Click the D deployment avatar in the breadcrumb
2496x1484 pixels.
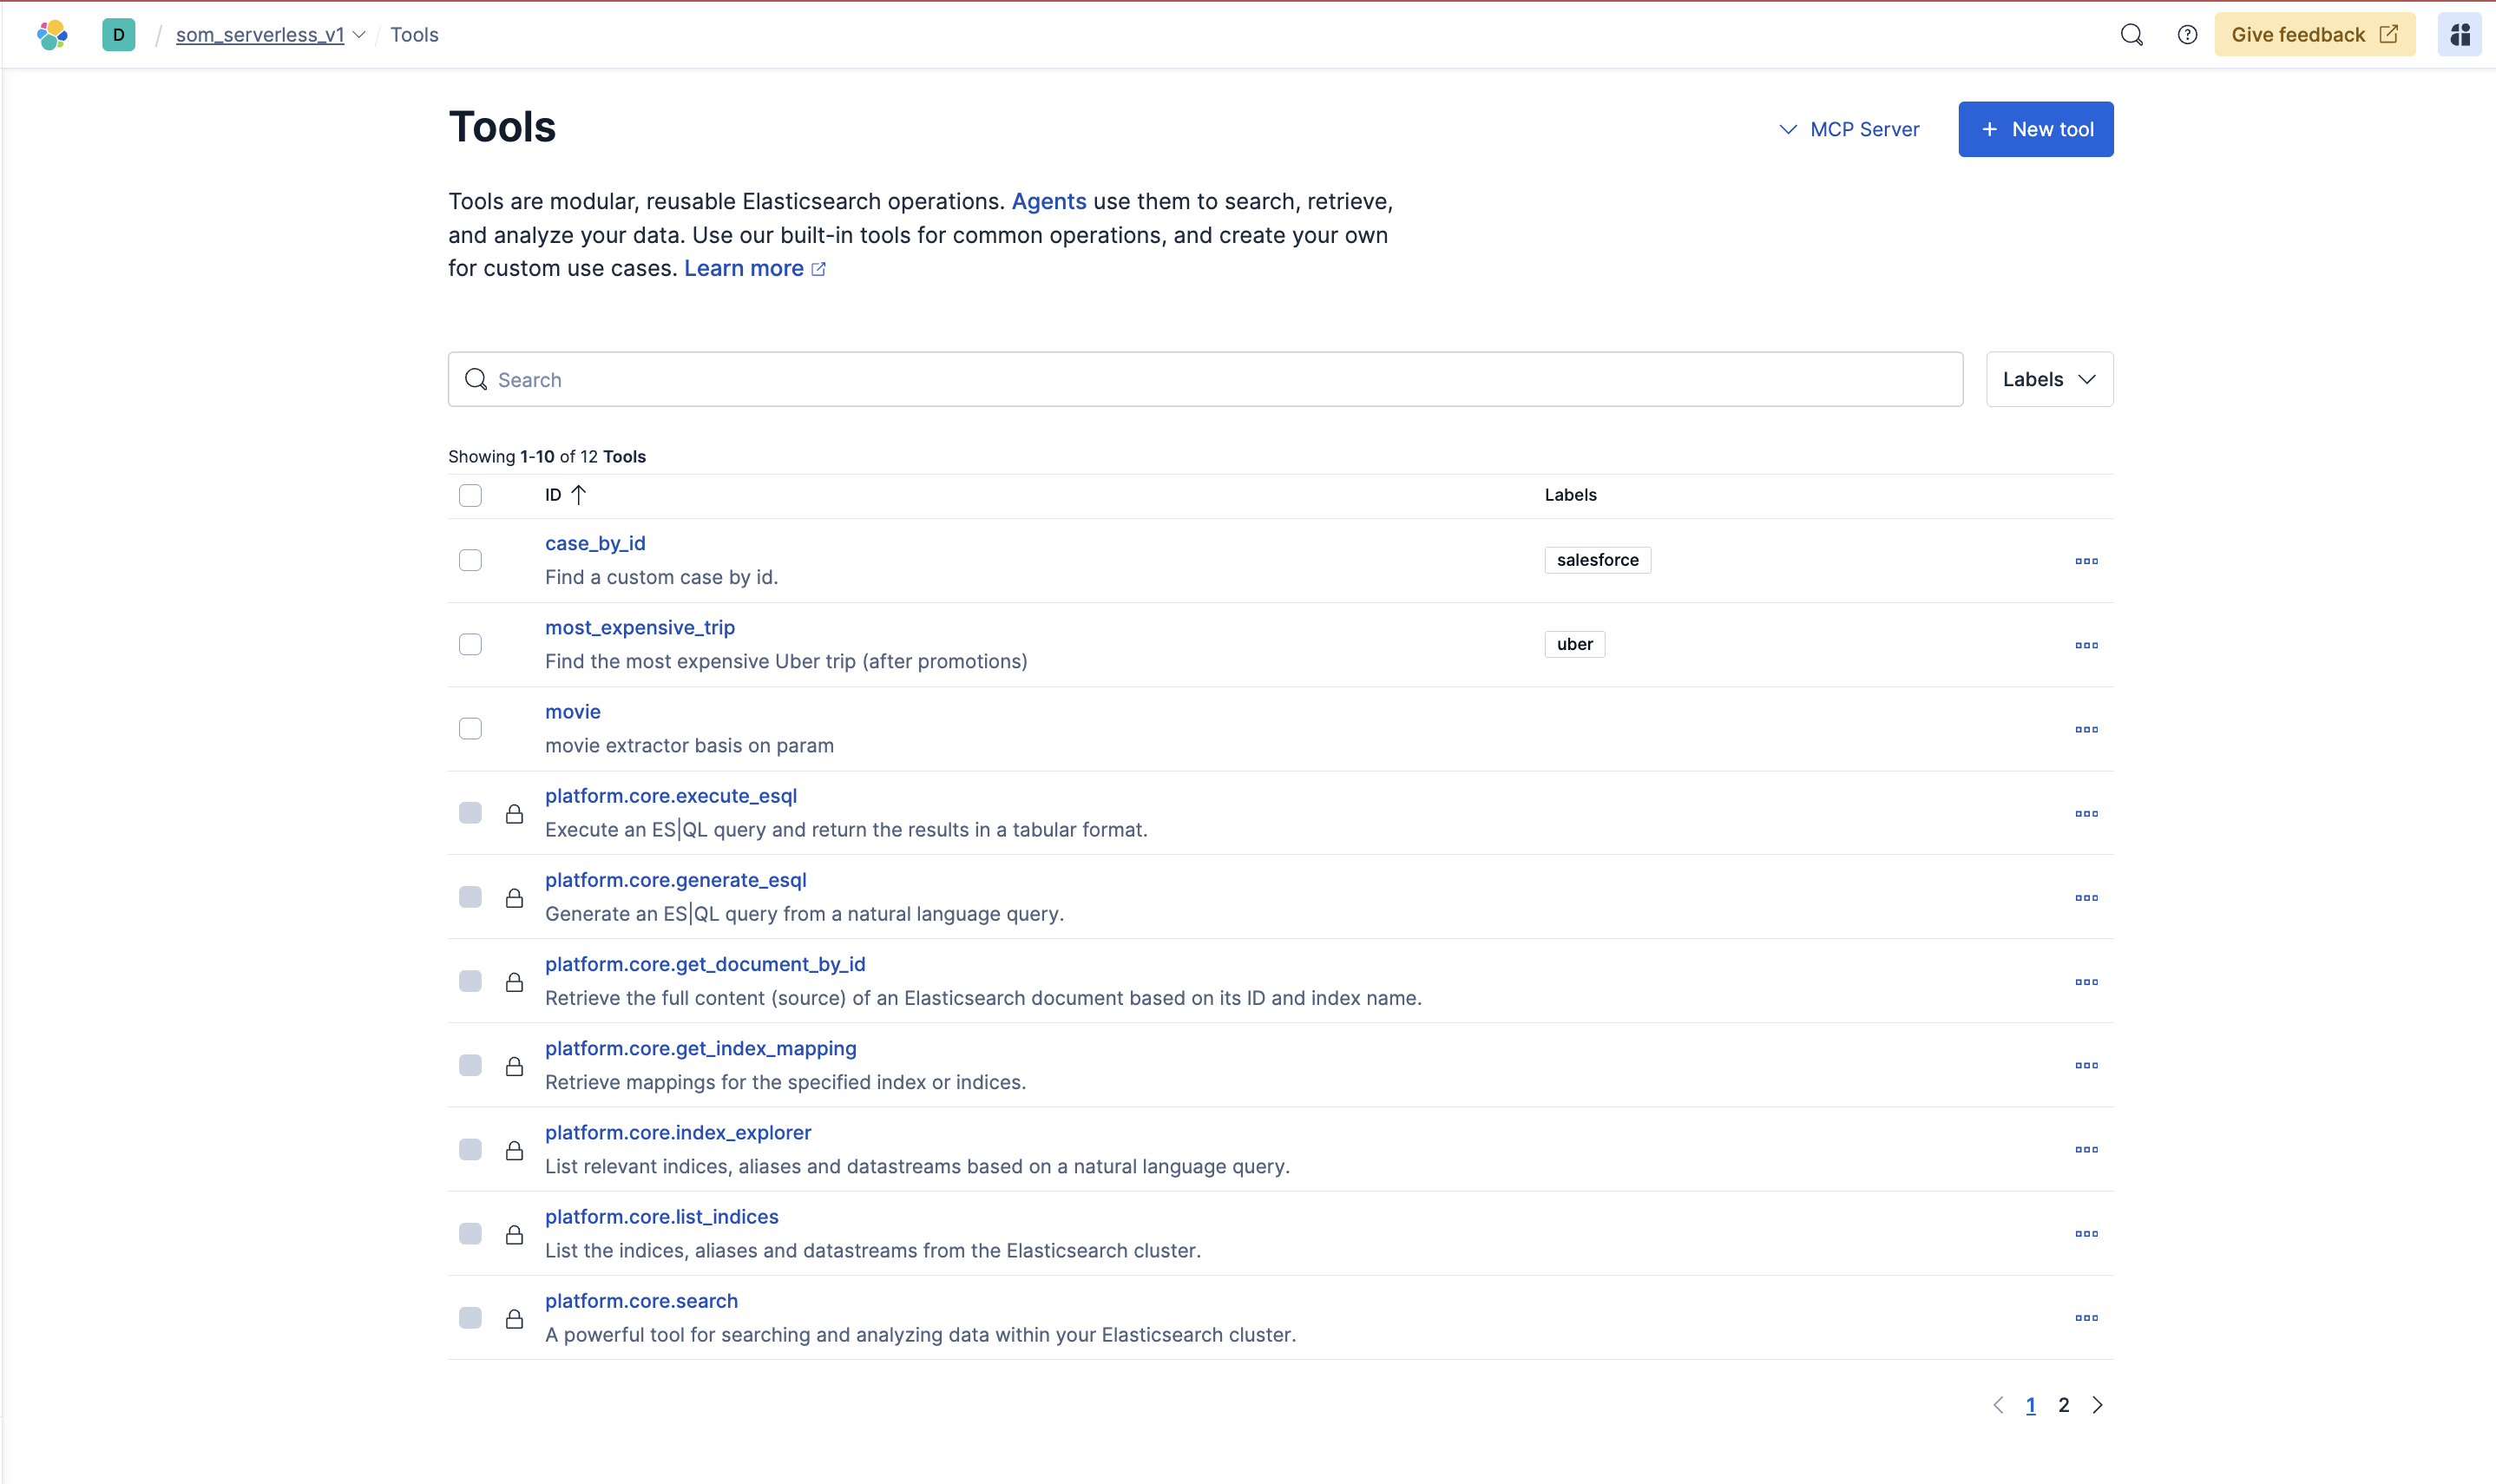[x=118, y=34]
